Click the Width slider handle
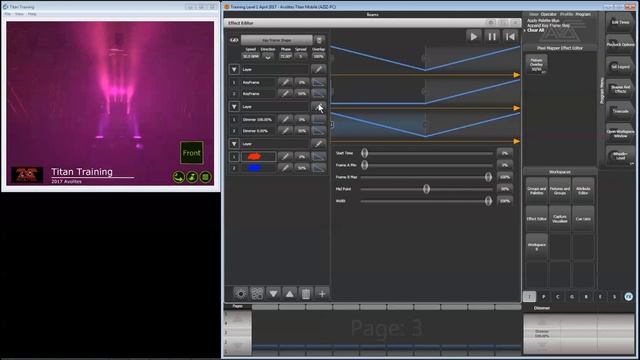 tap(488, 201)
